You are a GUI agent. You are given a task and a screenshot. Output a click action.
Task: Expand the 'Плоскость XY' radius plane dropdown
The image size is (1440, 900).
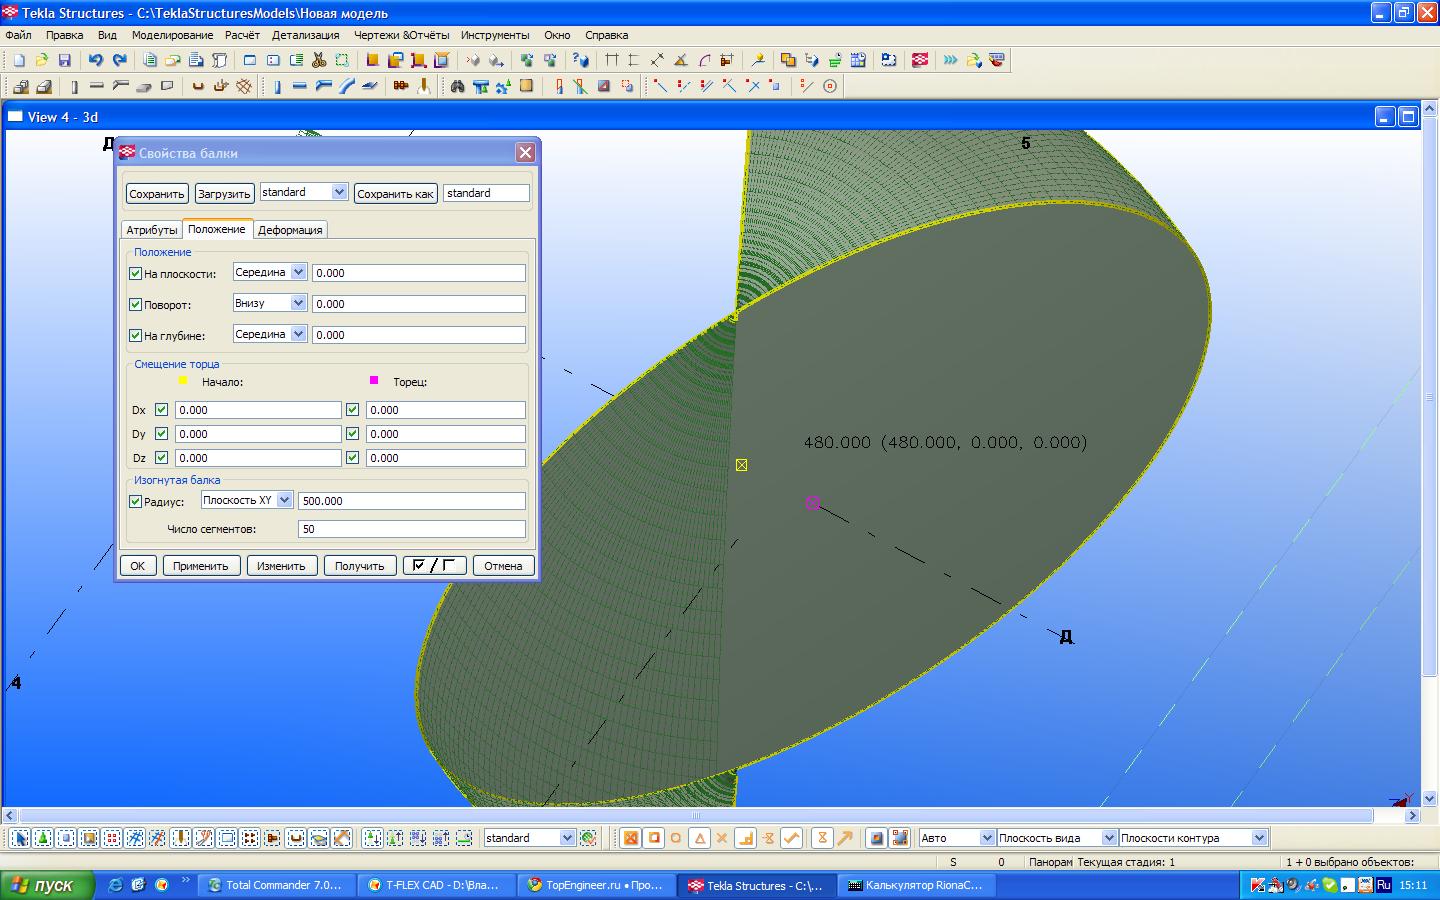[x=284, y=500]
